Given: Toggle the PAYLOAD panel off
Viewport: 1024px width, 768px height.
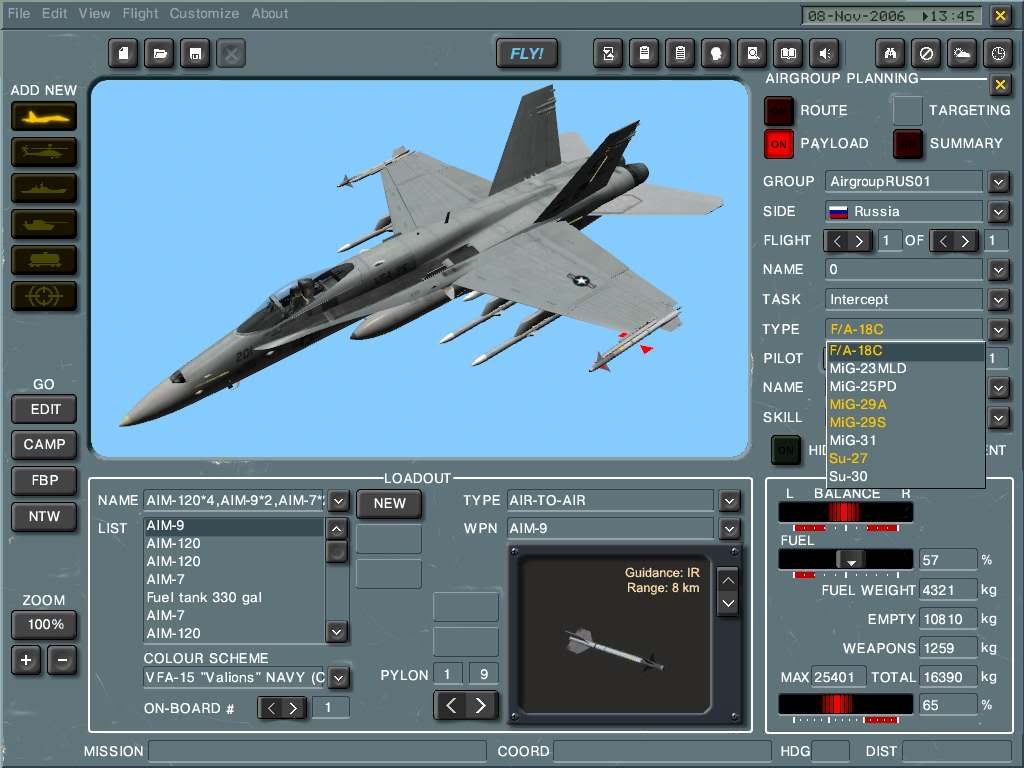Looking at the screenshot, I should point(778,144).
